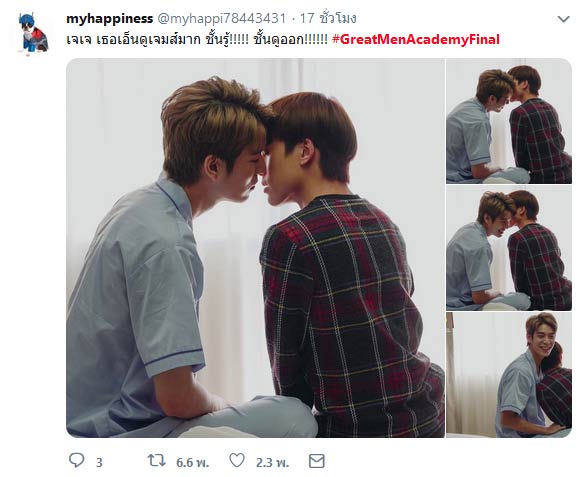Open the middle right small photo
Screen dimensions: 582x477
(x=509, y=248)
